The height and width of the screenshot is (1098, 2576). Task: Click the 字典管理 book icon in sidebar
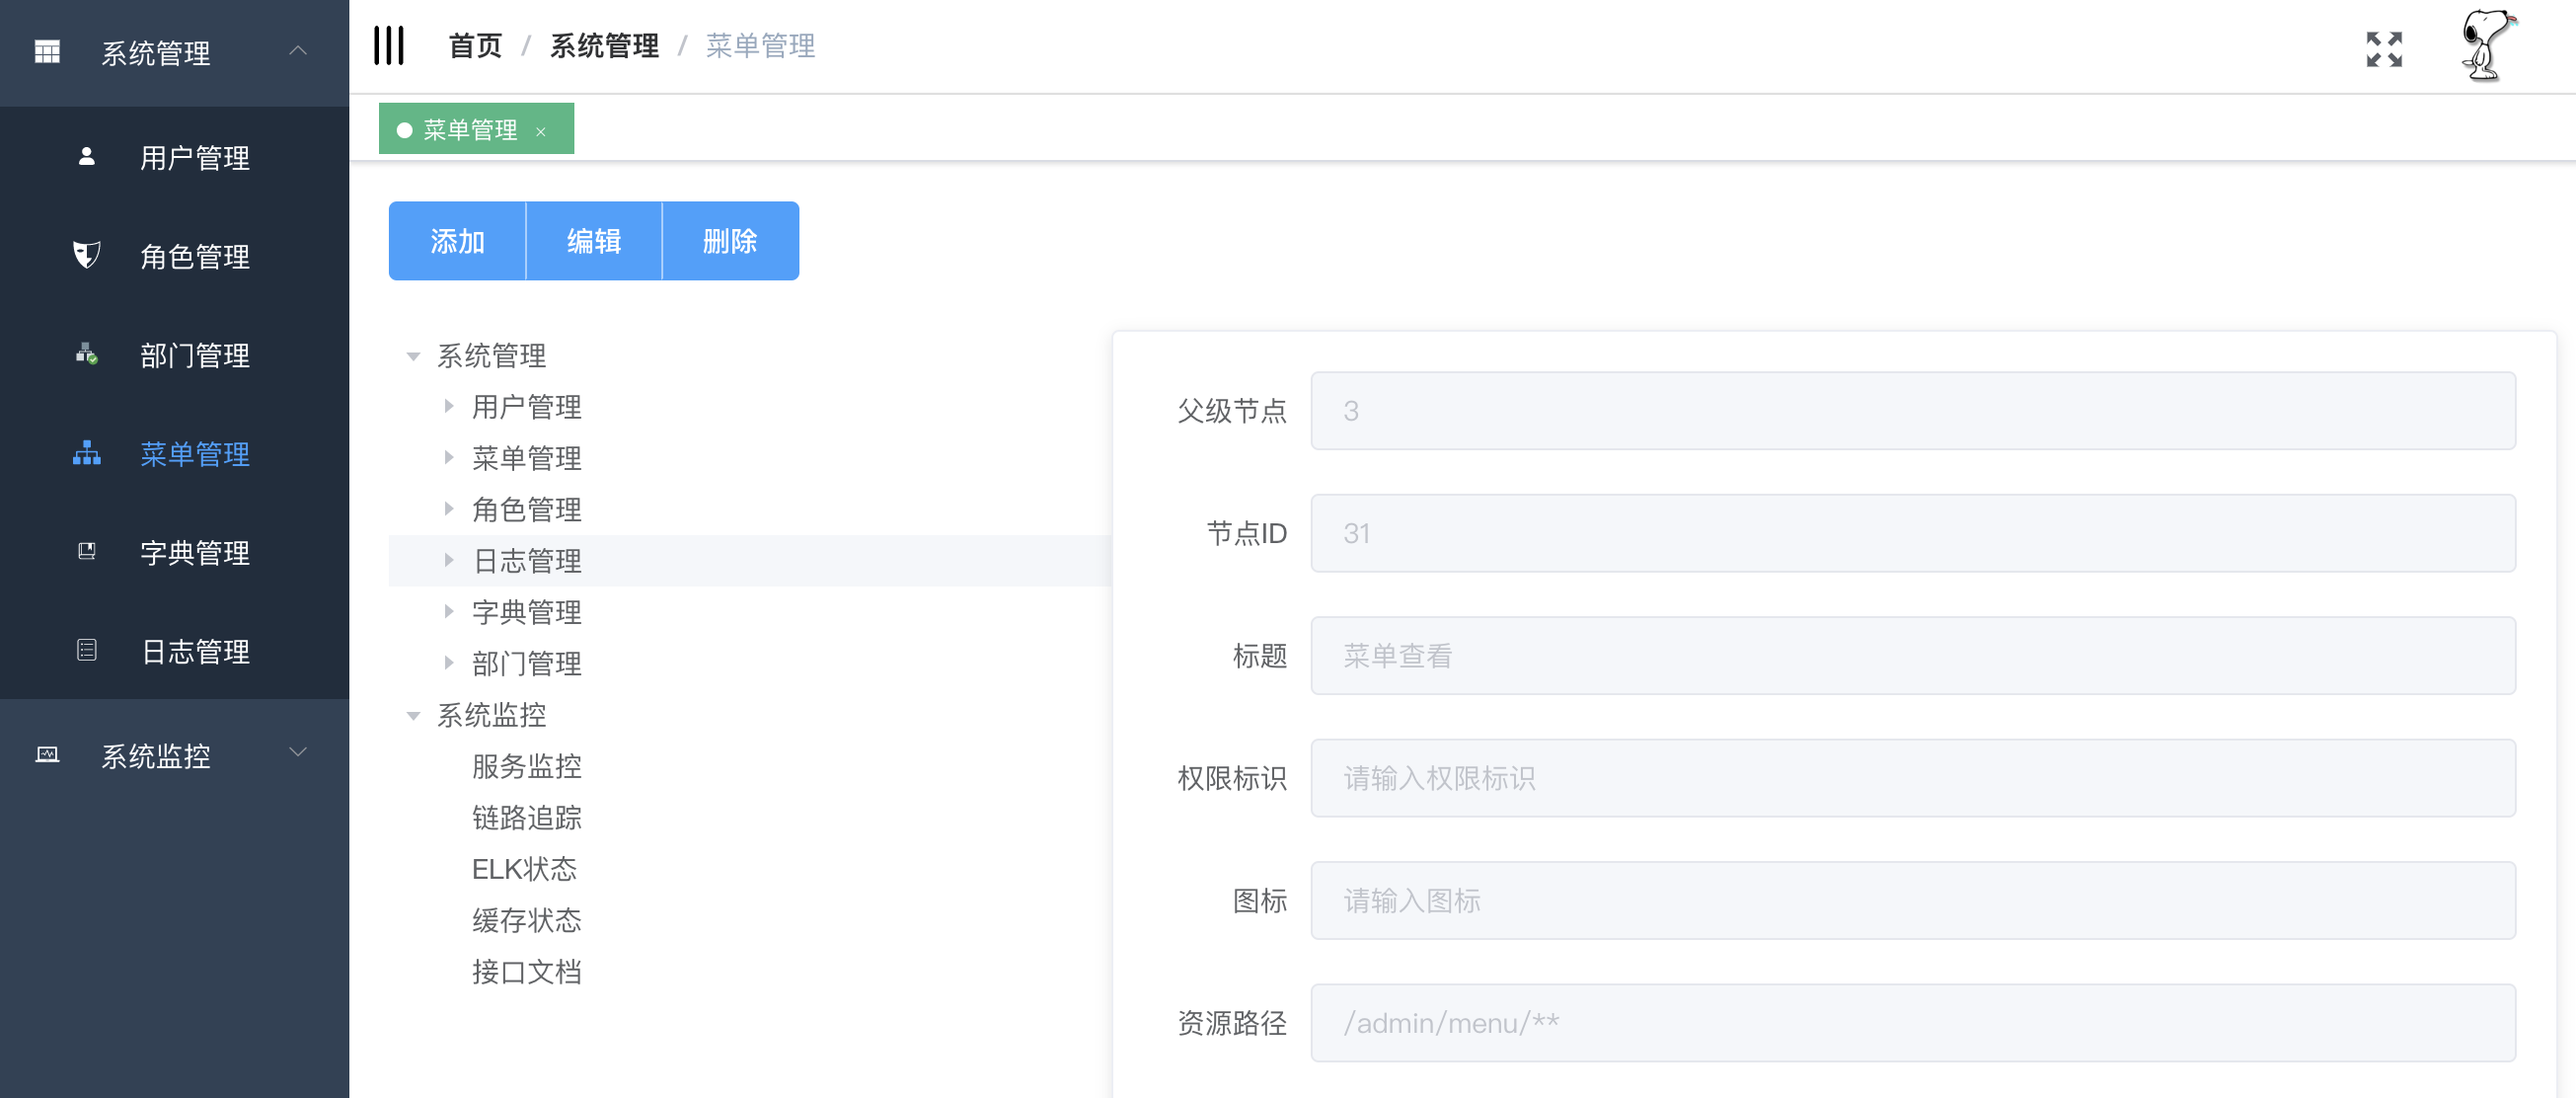pos(87,551)
